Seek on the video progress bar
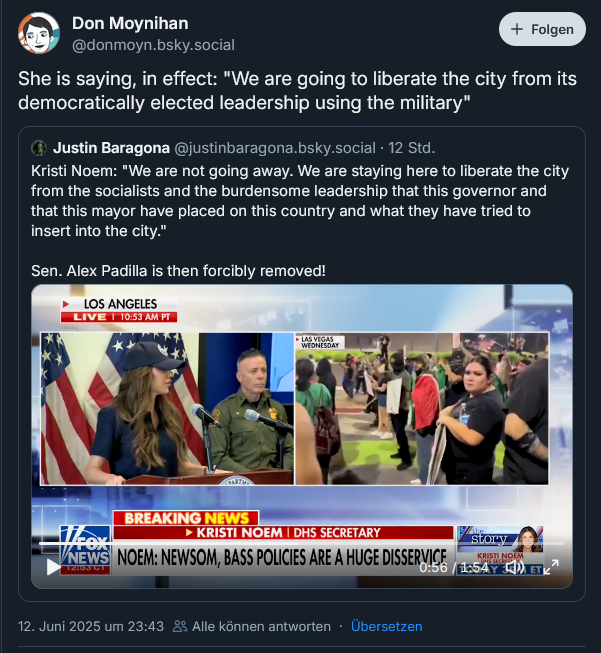The height and width of the screenshot is (653, 601). tap(302, 543)
